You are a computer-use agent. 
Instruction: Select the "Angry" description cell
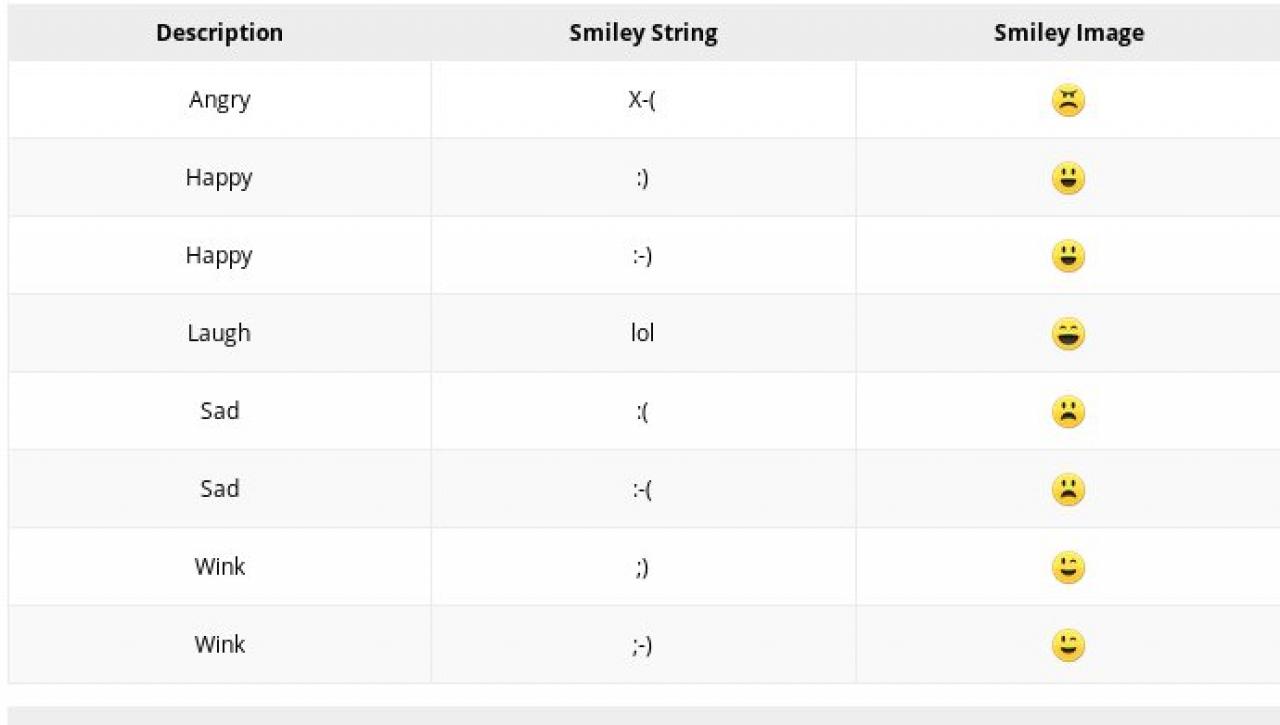point(219,100)
